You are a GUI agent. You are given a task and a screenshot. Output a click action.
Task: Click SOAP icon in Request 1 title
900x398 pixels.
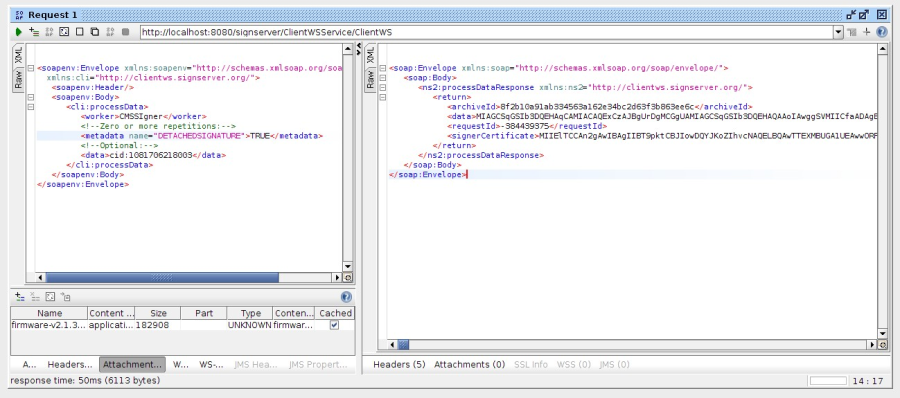click(x=20, y=15)
